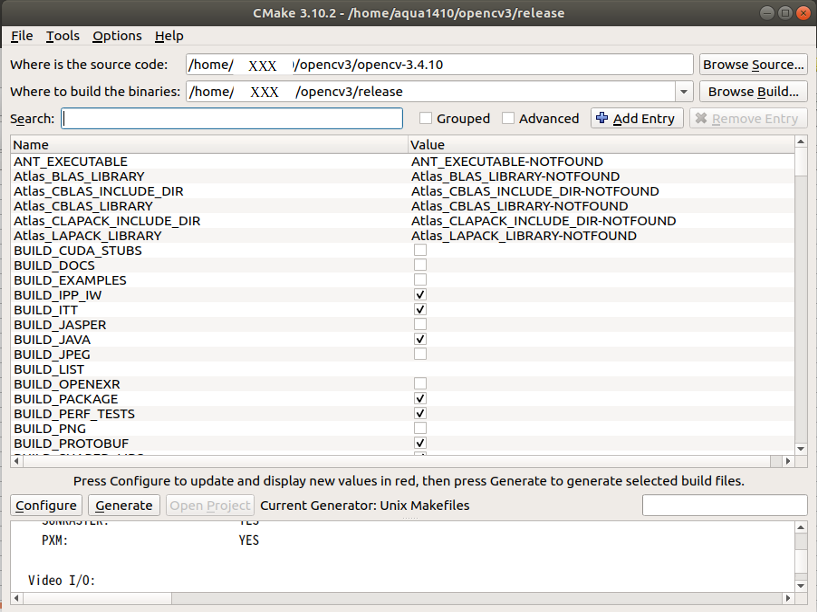Image resolution: width=817 pixels, height=612 pixels.
Task: Click the output log scroll-left arrow
Action: 17,598
